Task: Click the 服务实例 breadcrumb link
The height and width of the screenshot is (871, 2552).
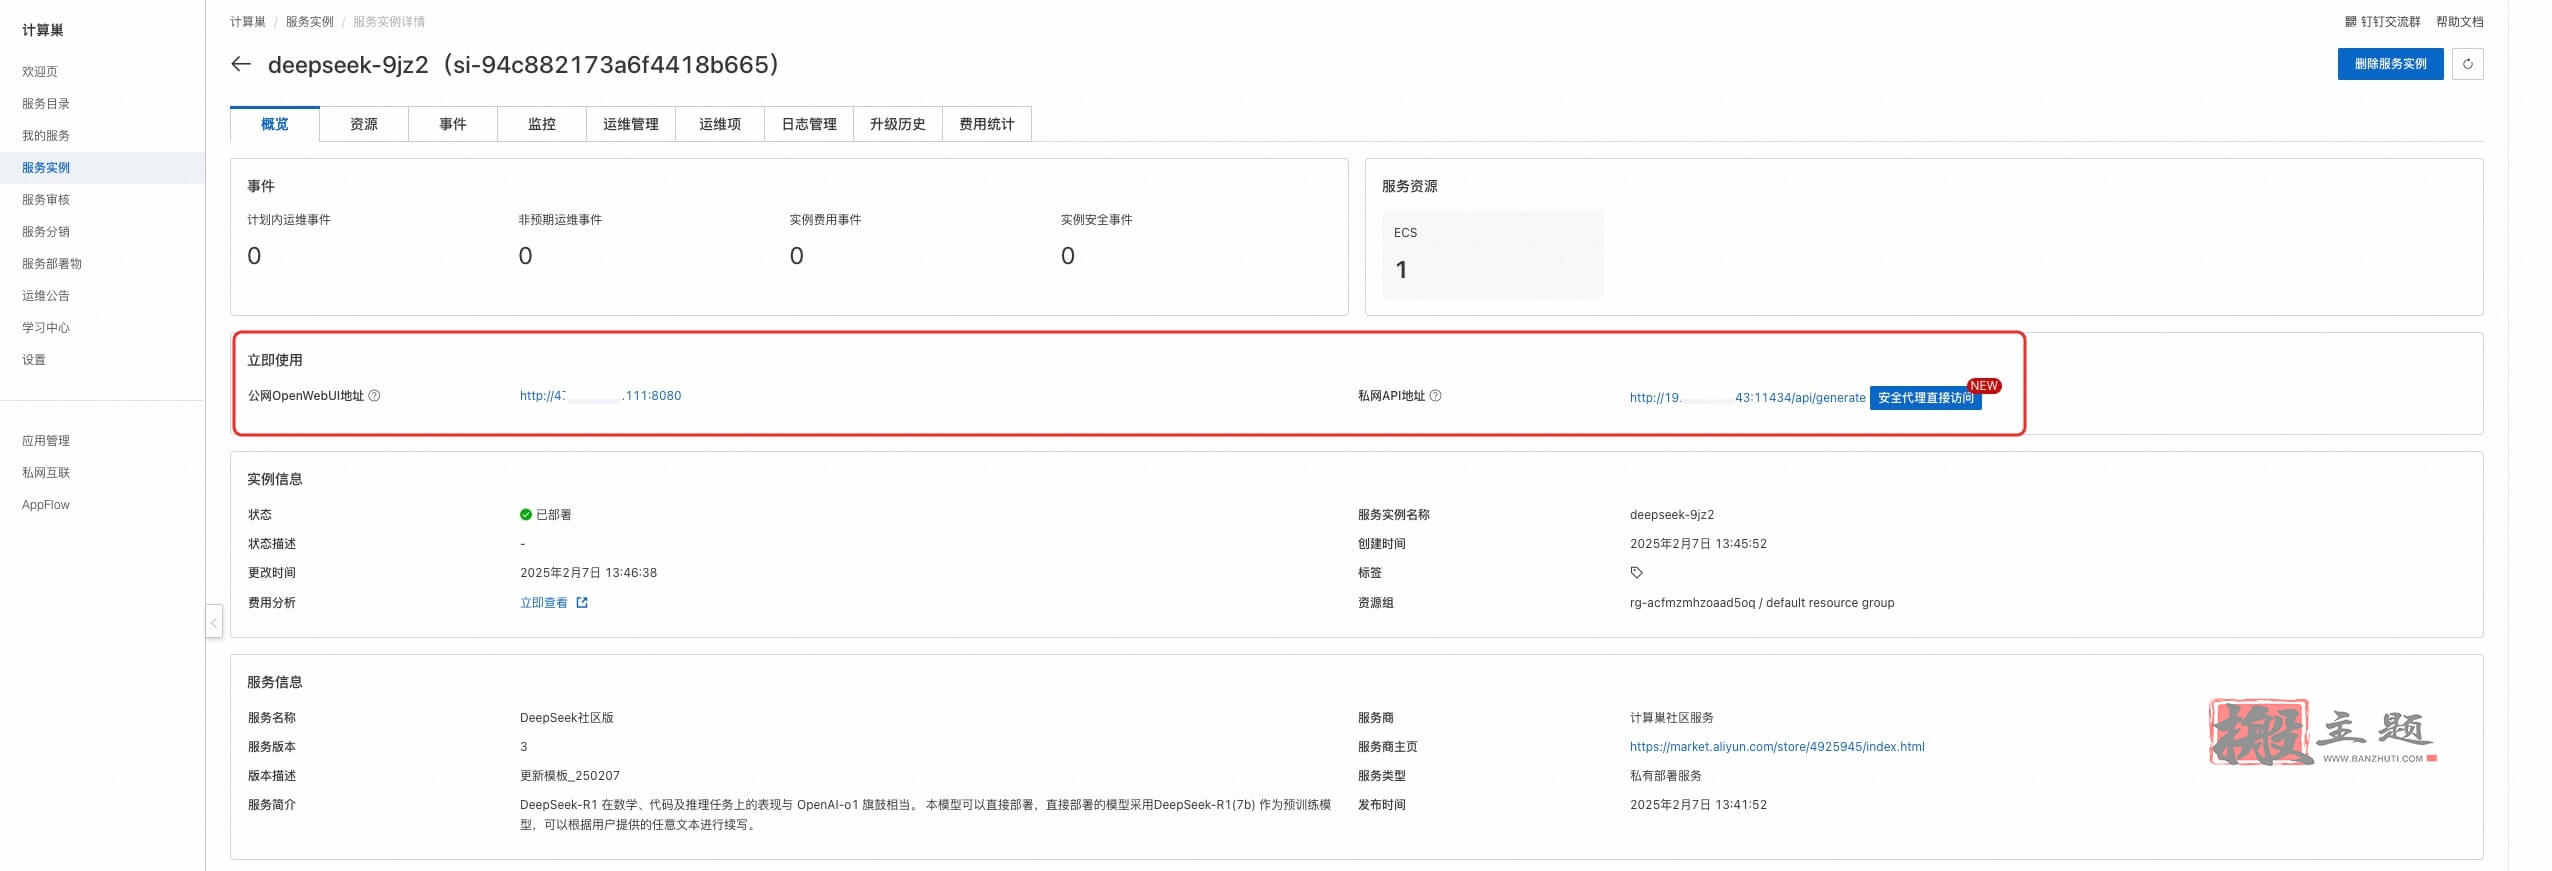Action: coord(310,22)
